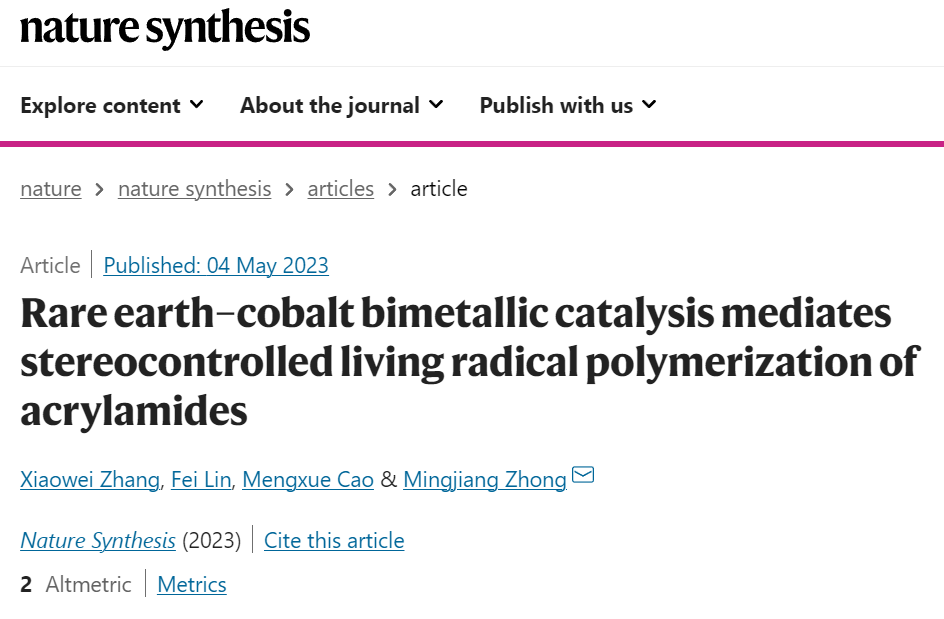Go to nature breadcrumb link
The height and width of the screenshot is (619, 944).
(51, 189)
